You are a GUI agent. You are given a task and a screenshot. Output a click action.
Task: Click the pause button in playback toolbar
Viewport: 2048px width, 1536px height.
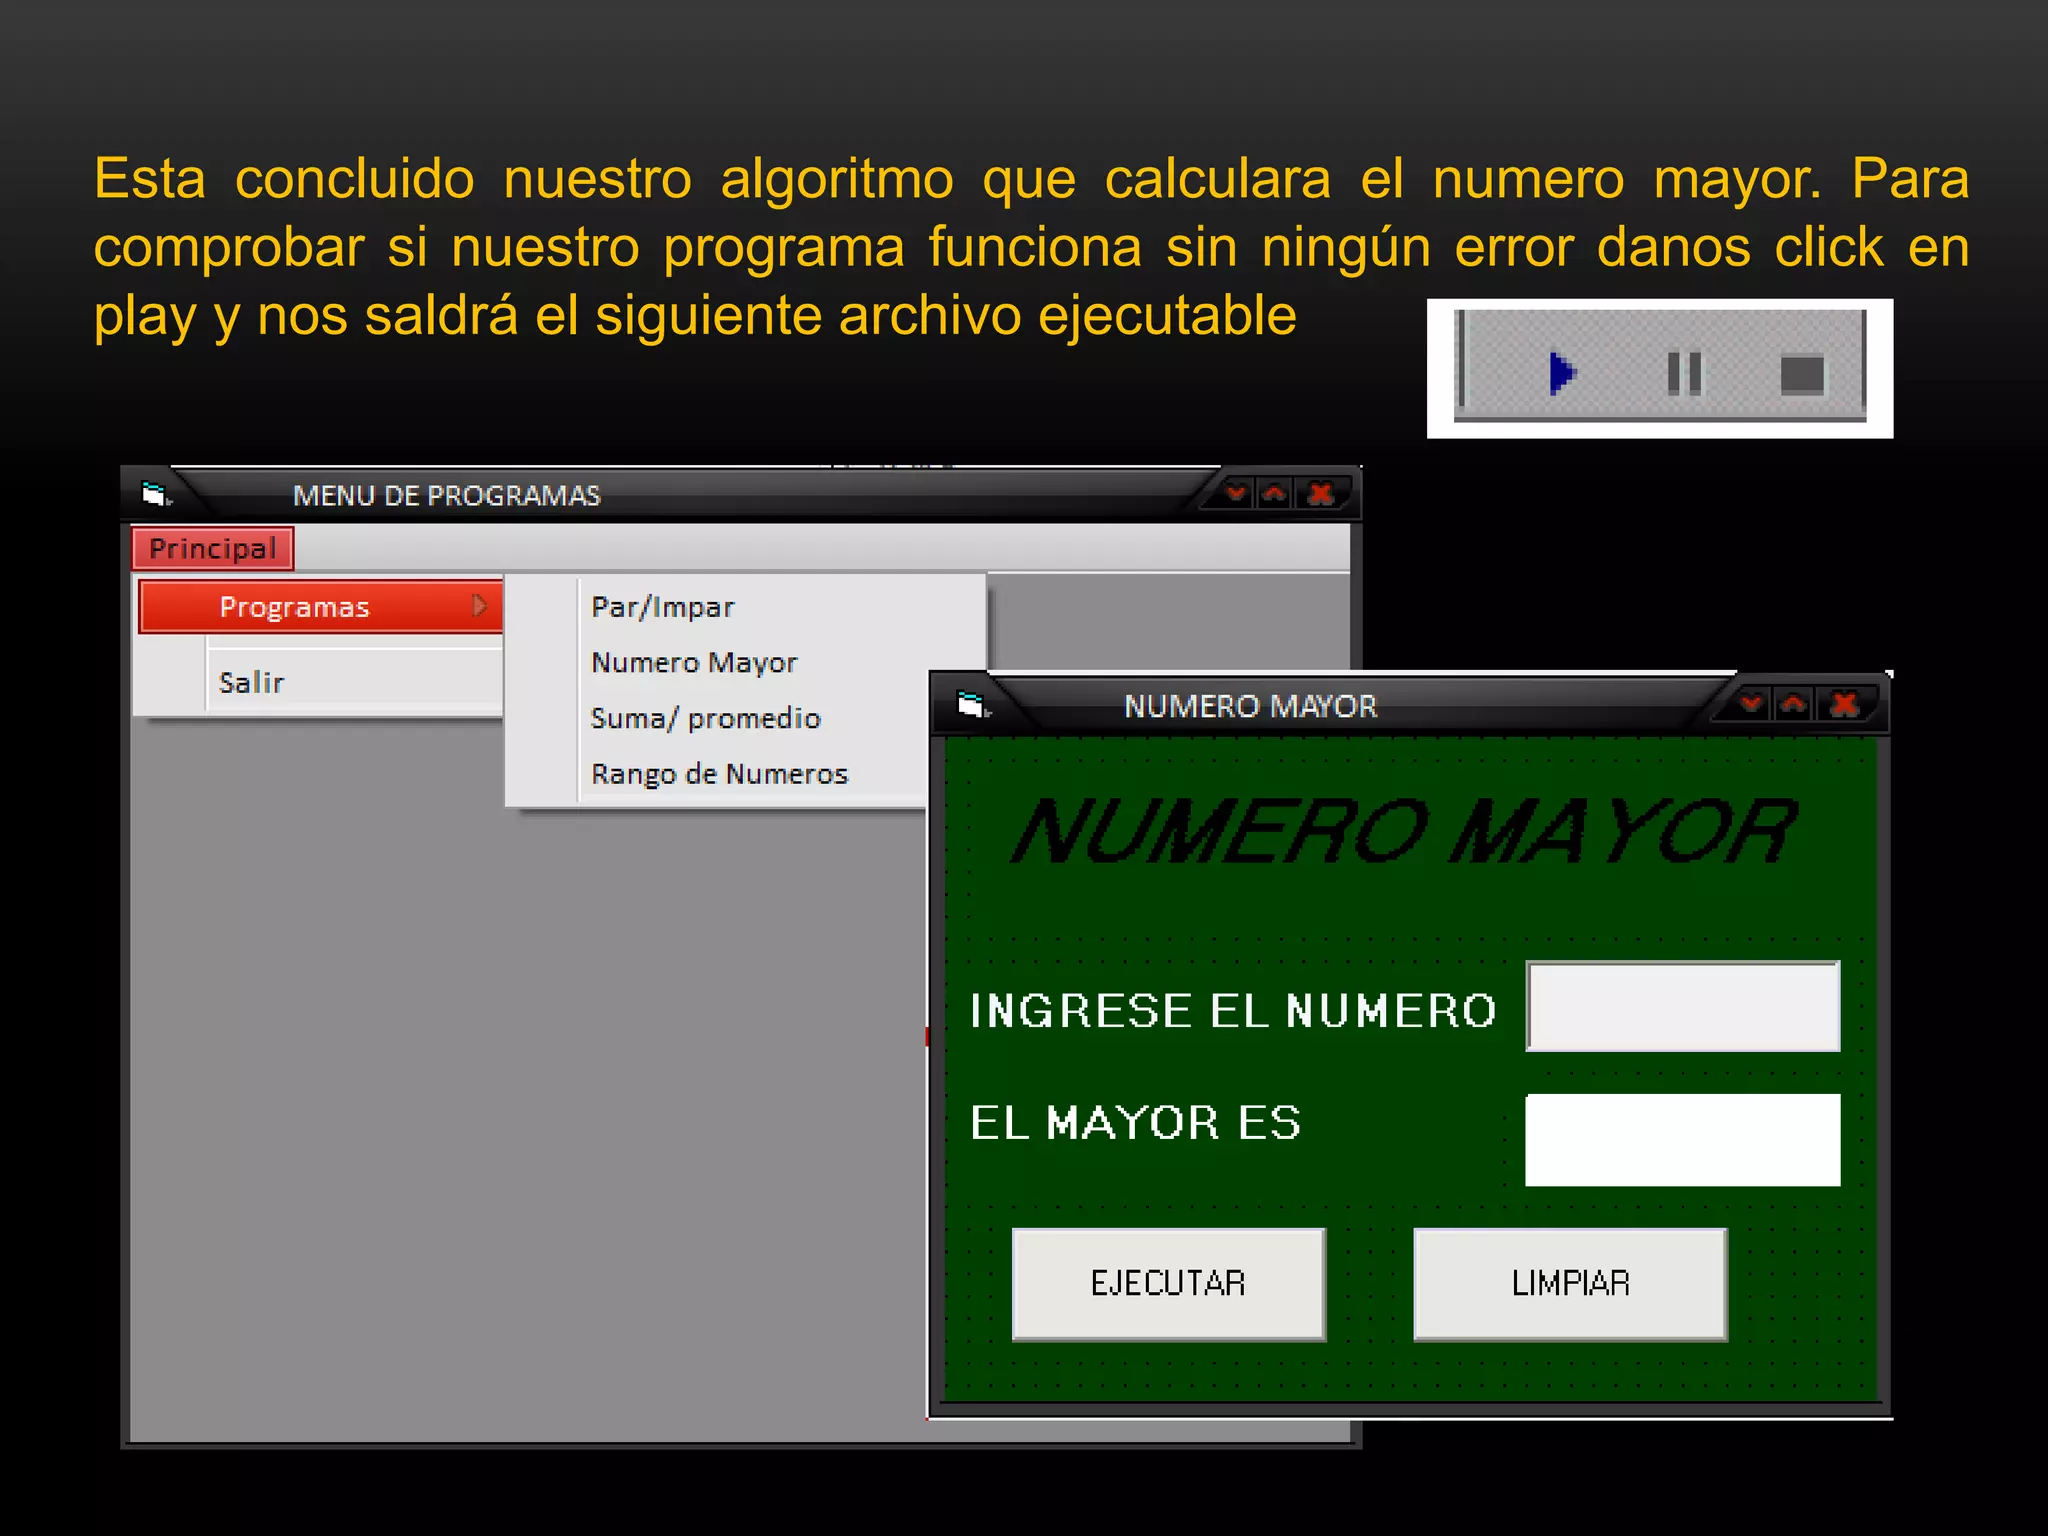point(1684,374)
